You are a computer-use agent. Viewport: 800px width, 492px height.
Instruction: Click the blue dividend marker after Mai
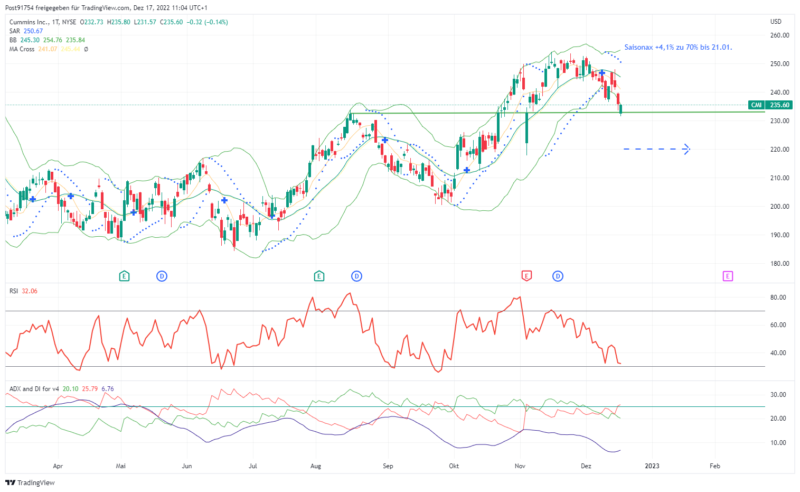[161, 275]
